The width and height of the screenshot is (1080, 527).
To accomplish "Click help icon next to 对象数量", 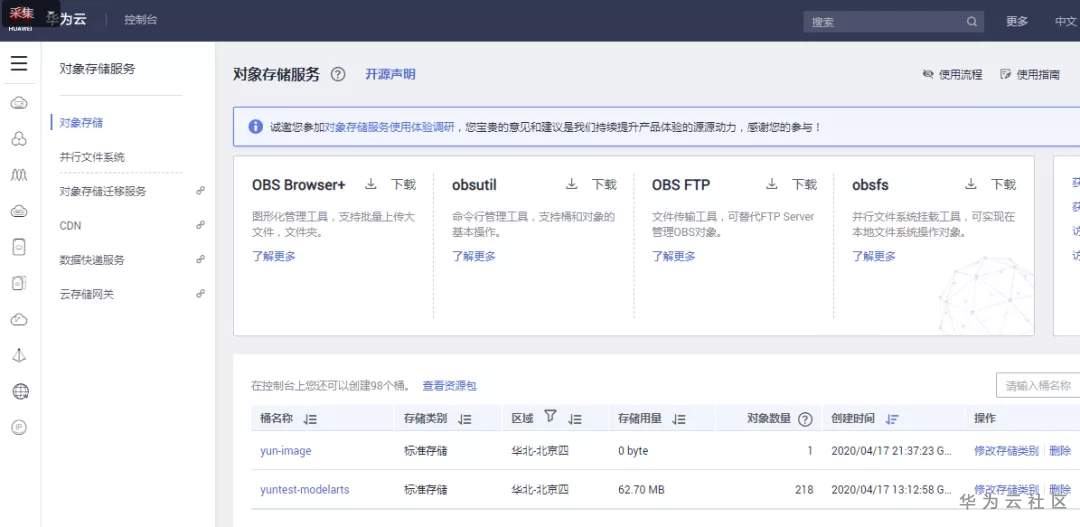I will pos(804,419).
